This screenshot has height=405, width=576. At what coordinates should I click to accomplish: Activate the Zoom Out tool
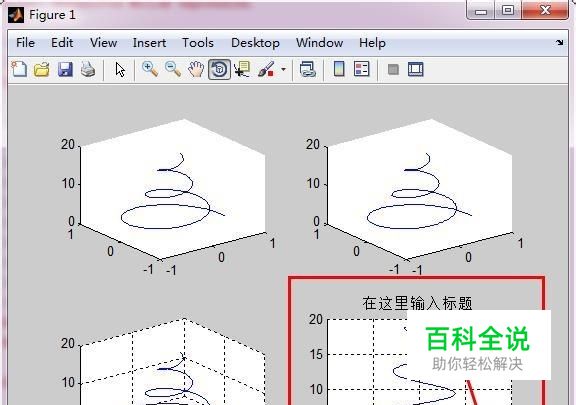tap(173, 69)
